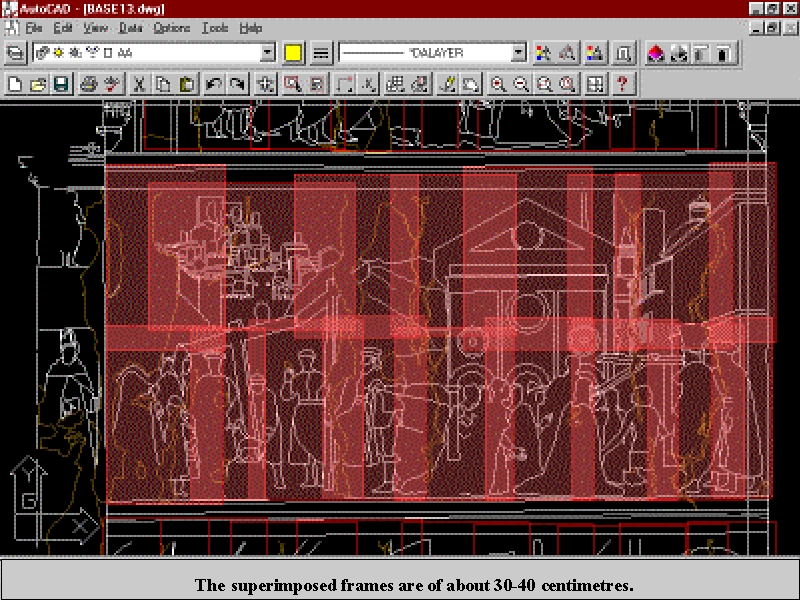
Task: Toggle layer AA on/off icon in layer control
Action: [x=43, y=53]
